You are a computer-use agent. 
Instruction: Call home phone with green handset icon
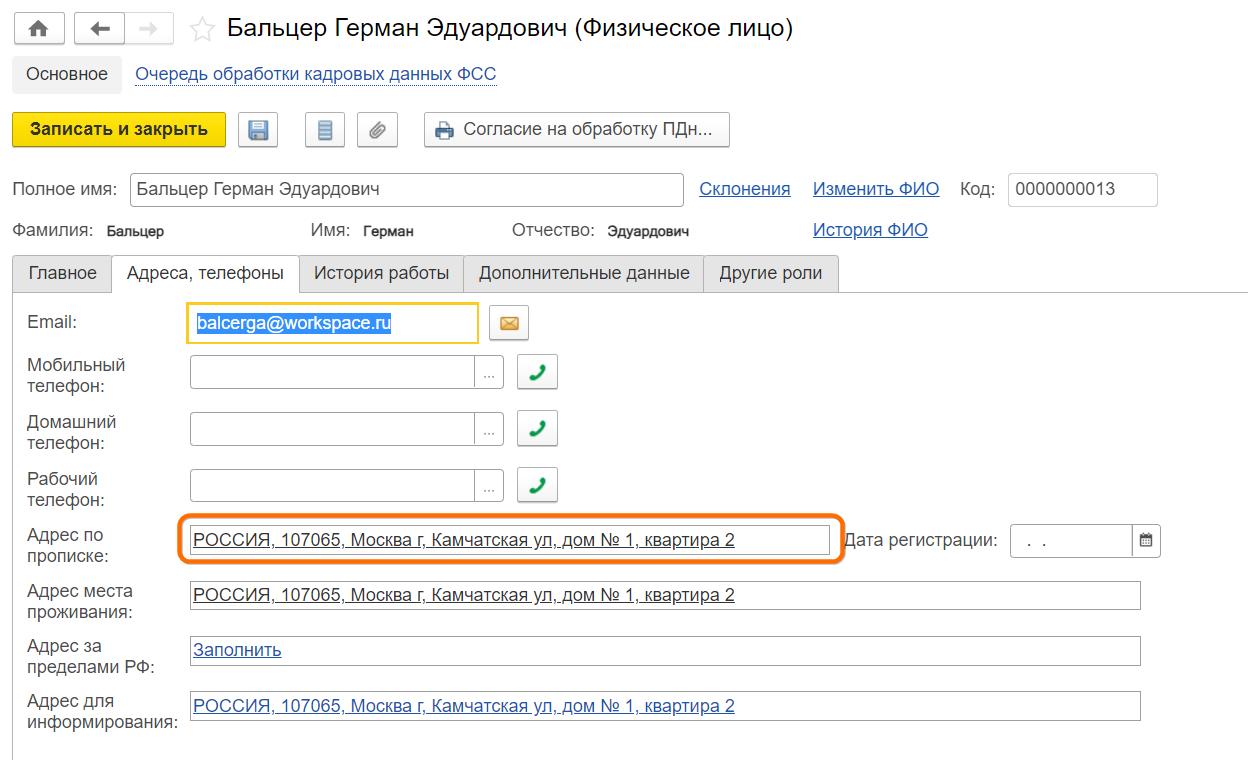coord(537,429)
